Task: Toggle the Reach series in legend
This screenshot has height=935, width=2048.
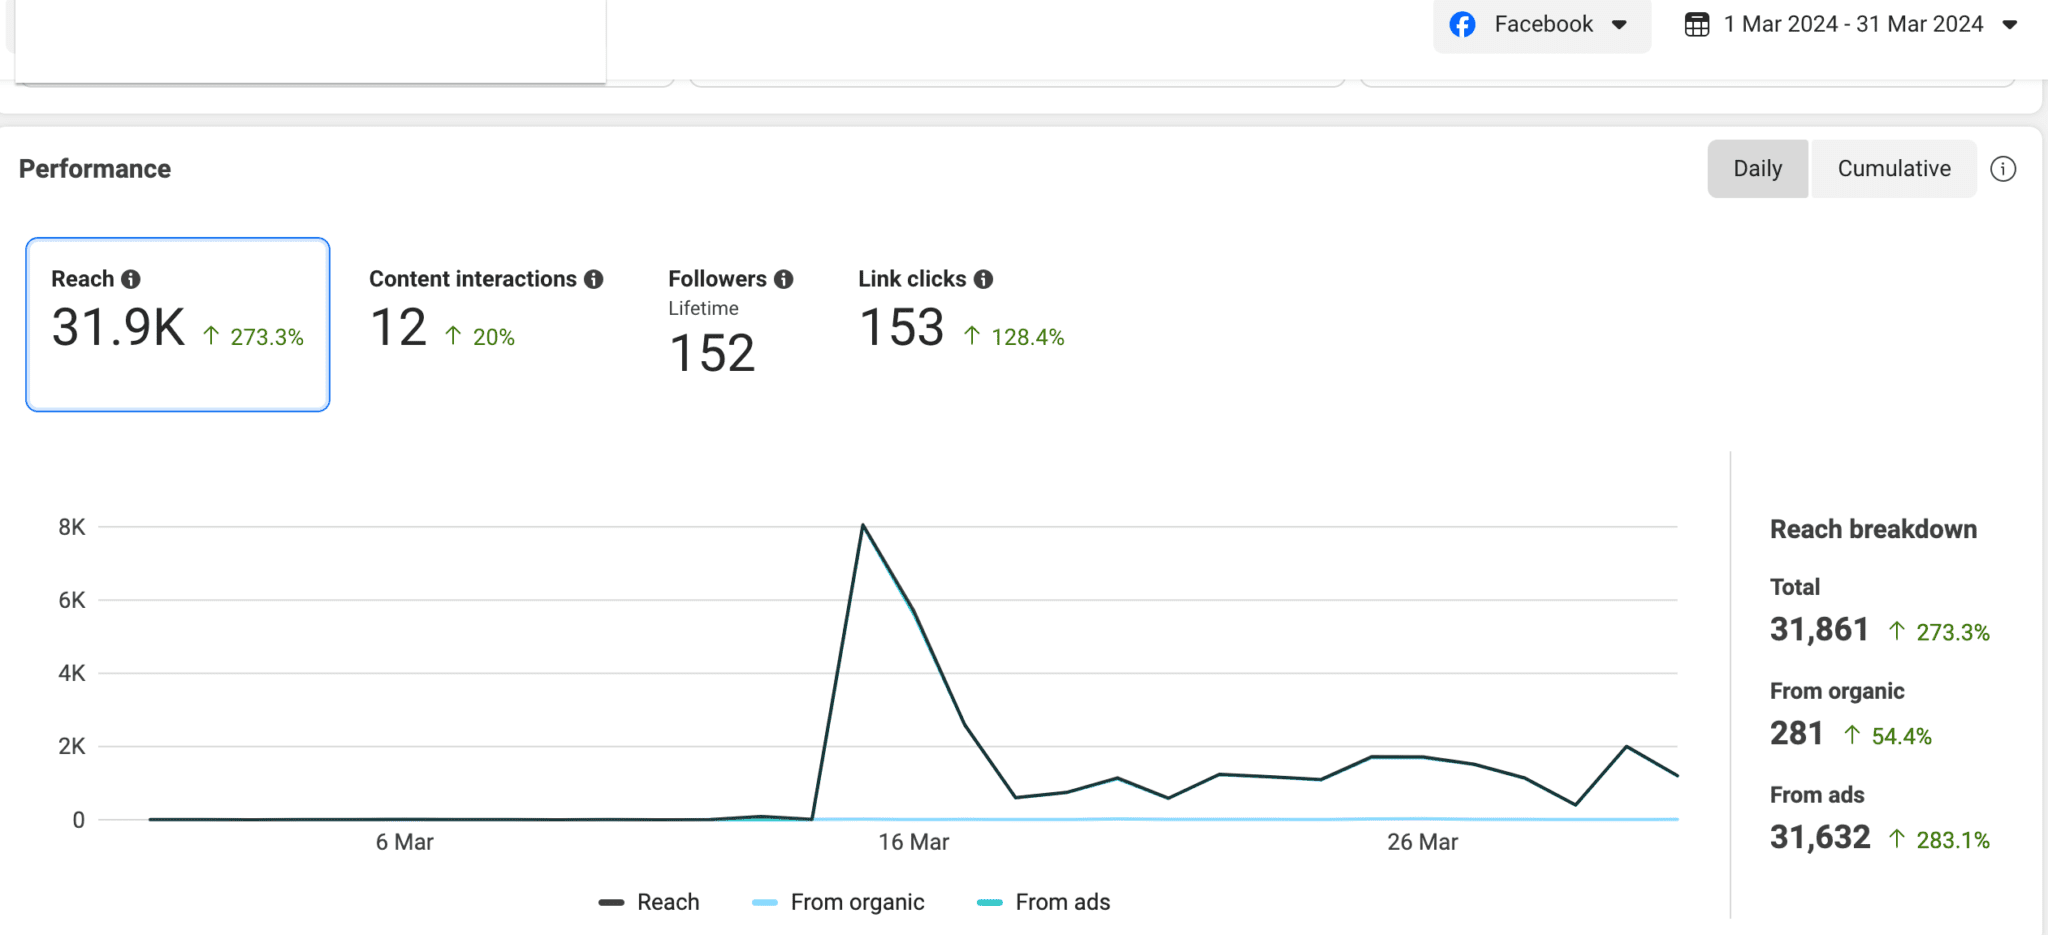Action: tap(650, 902)
